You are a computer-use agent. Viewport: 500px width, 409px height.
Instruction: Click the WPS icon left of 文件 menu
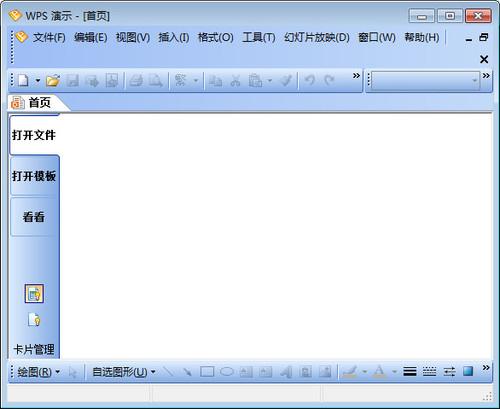(21, 37)
